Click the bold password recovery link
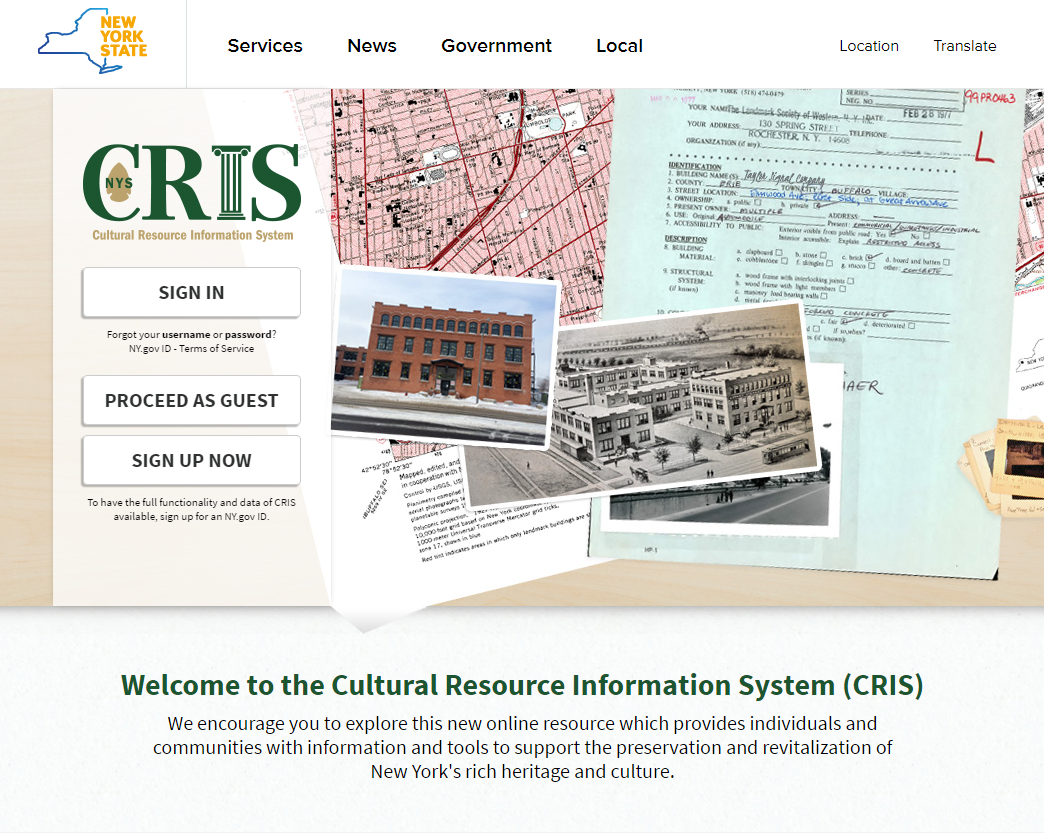1044x833 pixels. click(x=249, y=334)
